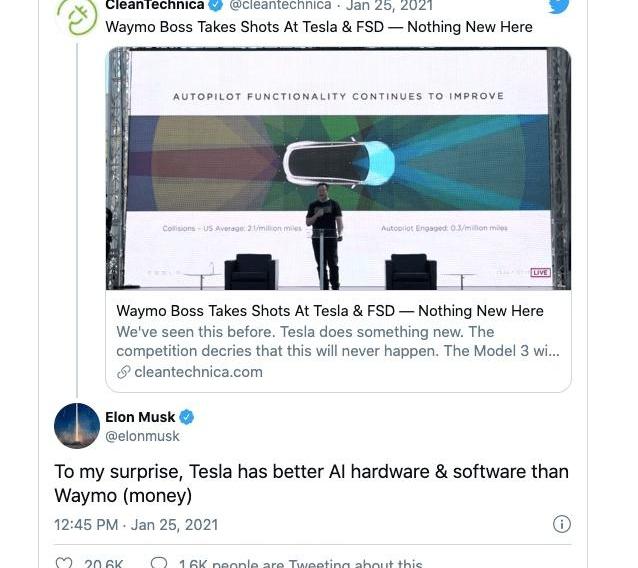638x568 pixels.
Task: Open the @elonmusk handle
Action: coord(142,436)
